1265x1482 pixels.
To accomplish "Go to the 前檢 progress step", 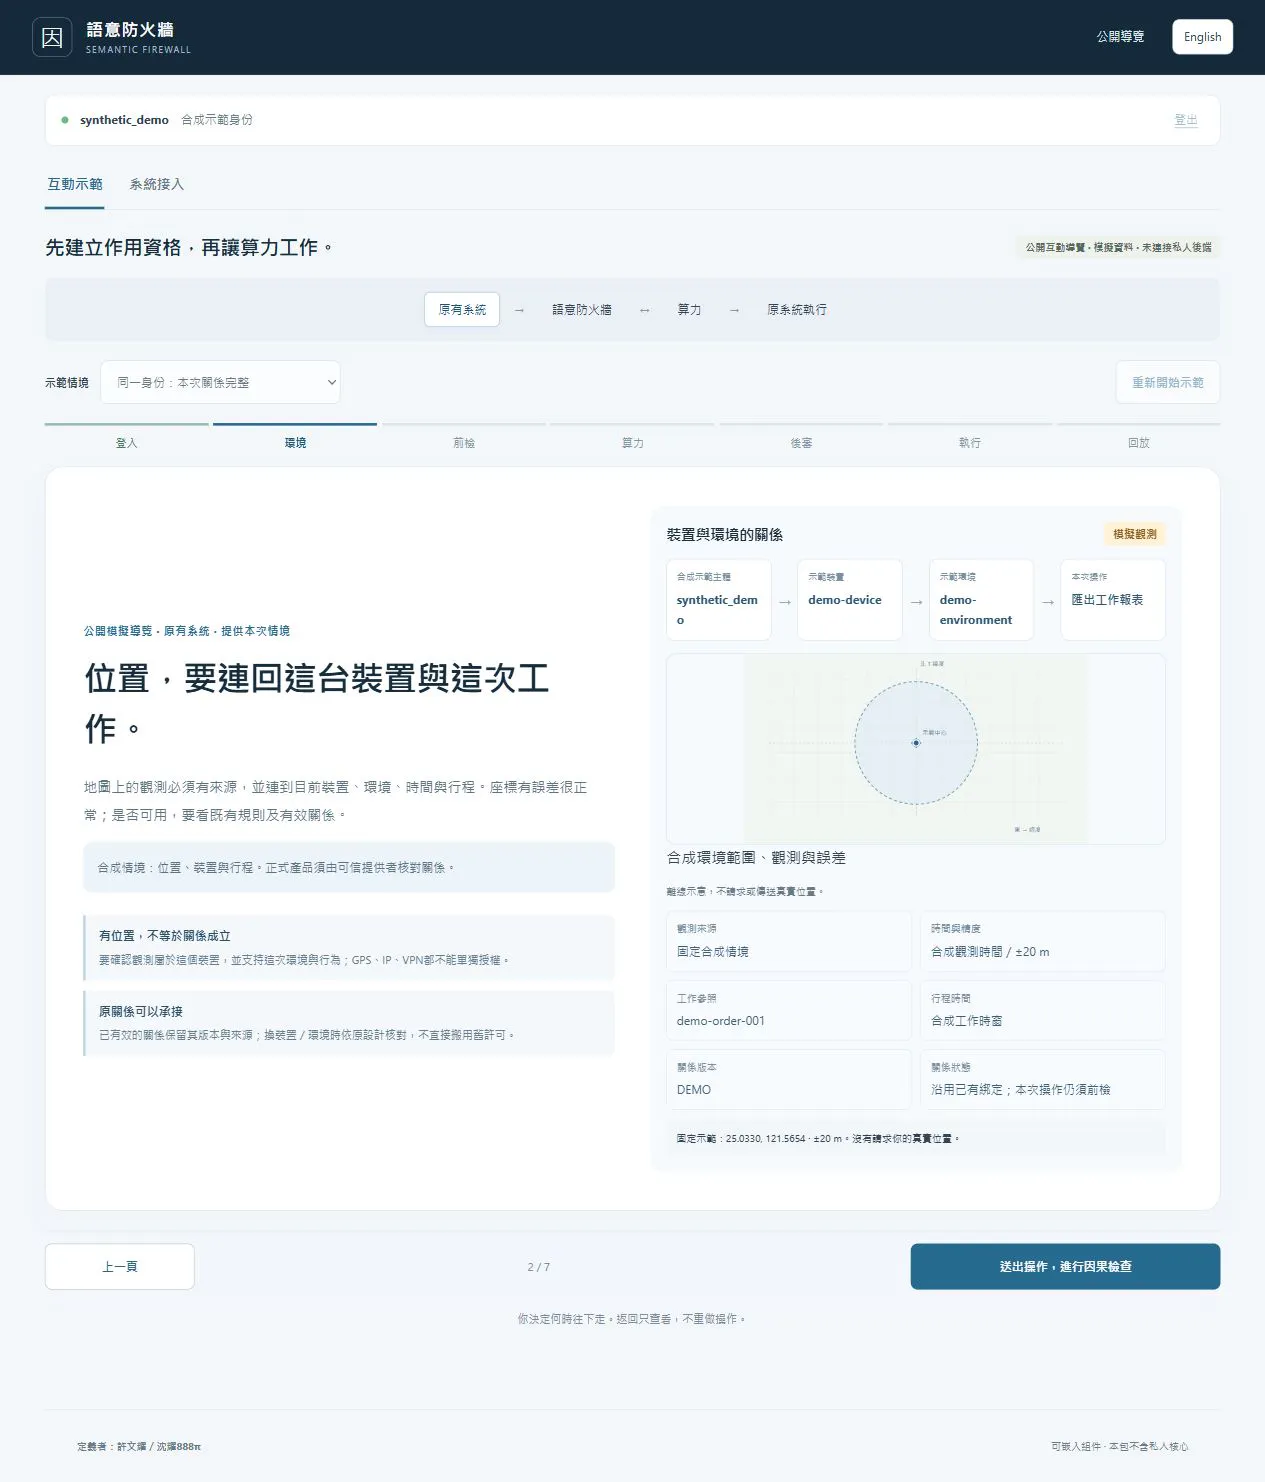I will [464, 436].
